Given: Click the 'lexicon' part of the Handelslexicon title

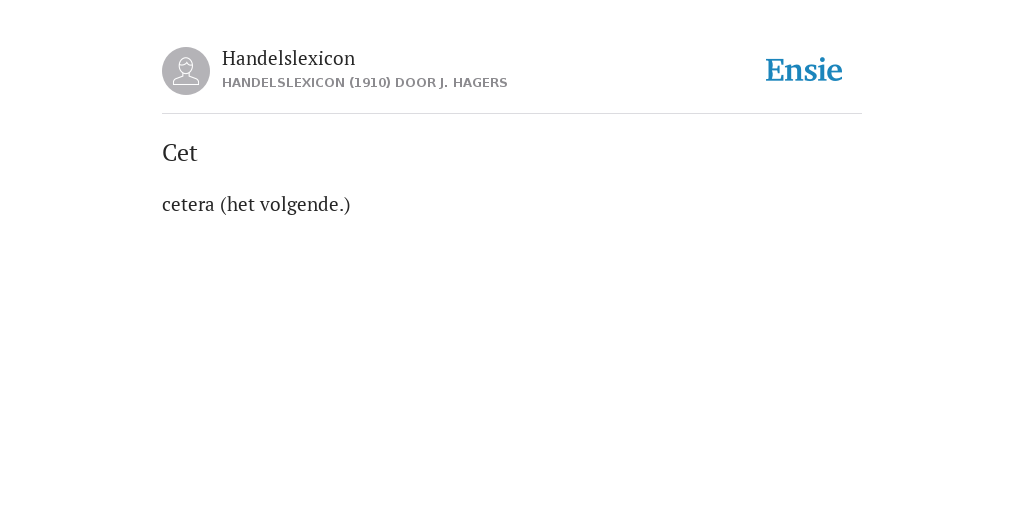Looking at the screenshot, I should [323, 58].
